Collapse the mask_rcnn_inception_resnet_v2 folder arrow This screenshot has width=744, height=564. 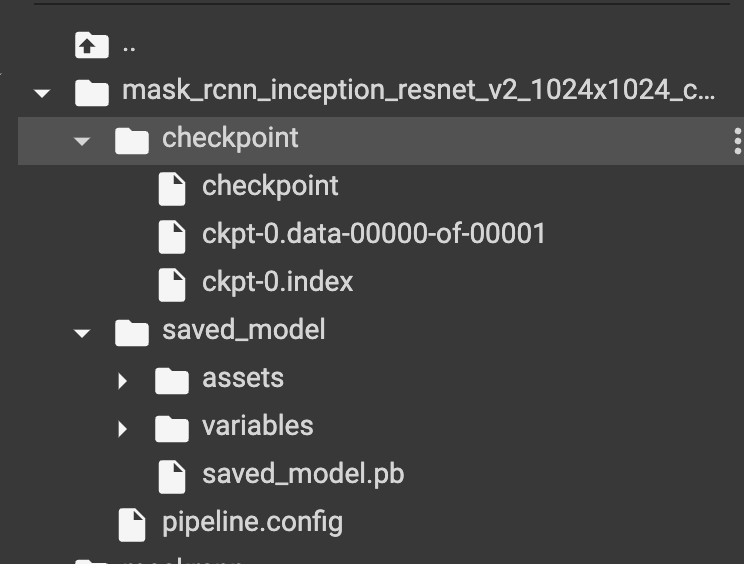tap(42, 93)
